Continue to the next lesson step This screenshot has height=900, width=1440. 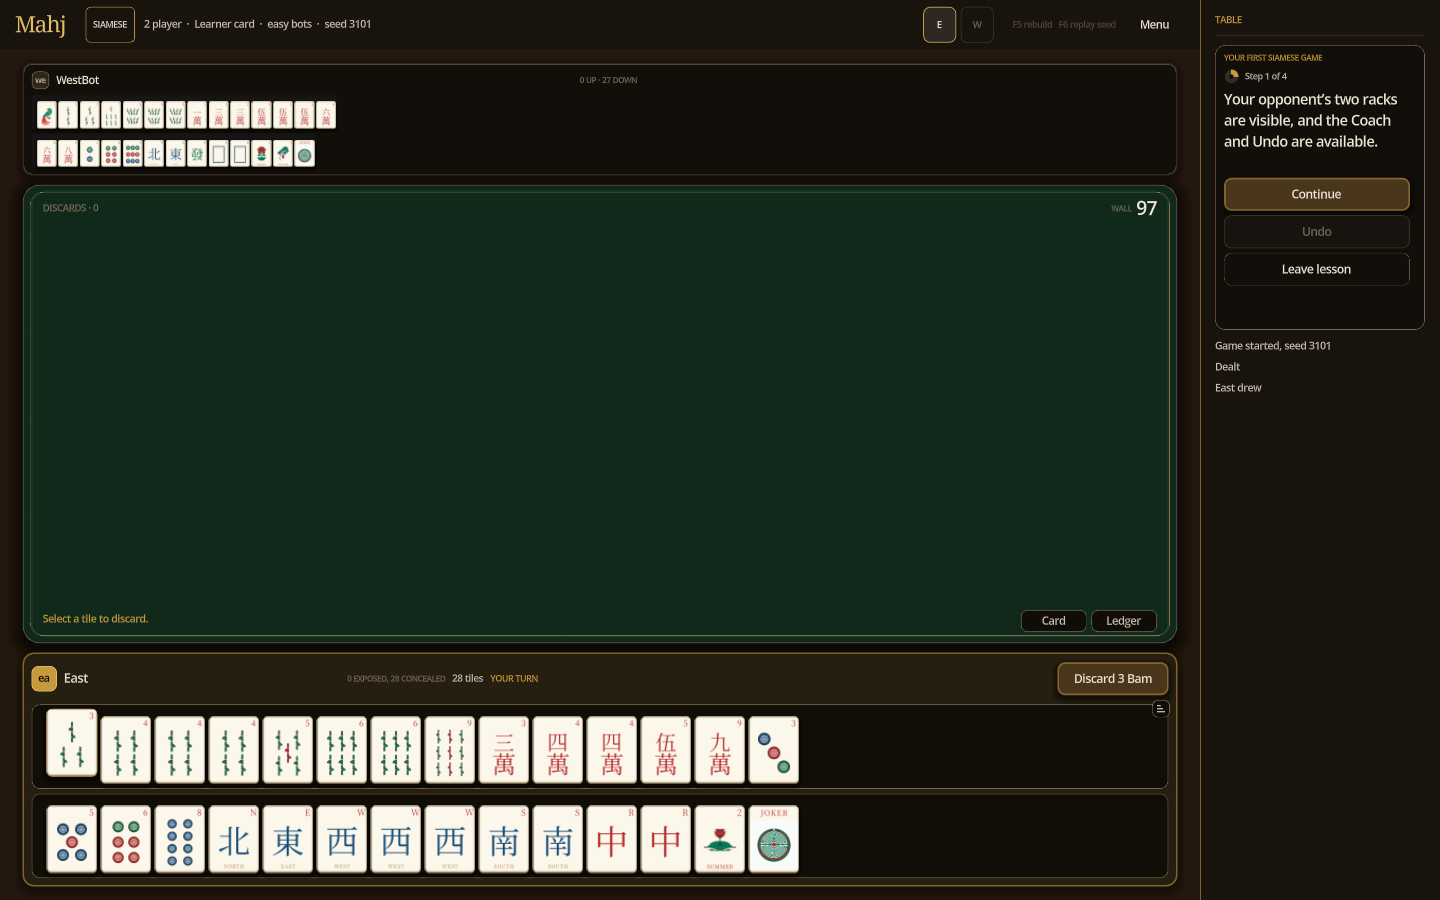[x=1316, y=194]
